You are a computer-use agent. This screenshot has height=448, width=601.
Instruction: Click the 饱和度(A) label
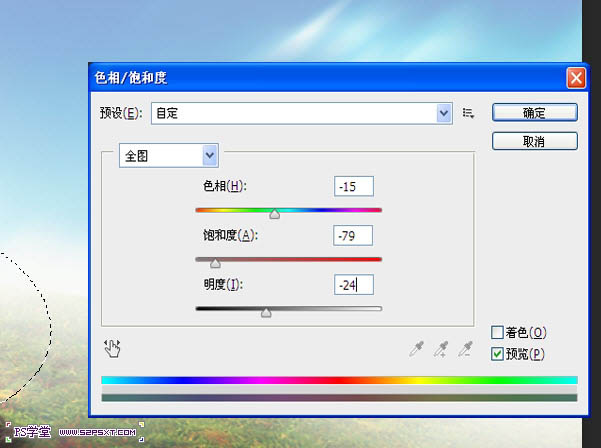pyautogui.click(x=230, y=235)
